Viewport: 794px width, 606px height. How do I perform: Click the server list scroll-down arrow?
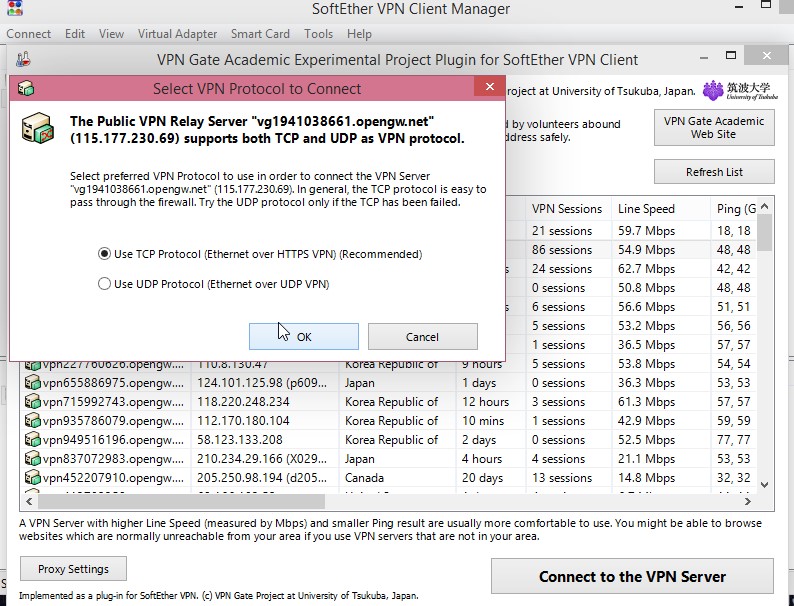pyautogui.click(x=765, y=485)
